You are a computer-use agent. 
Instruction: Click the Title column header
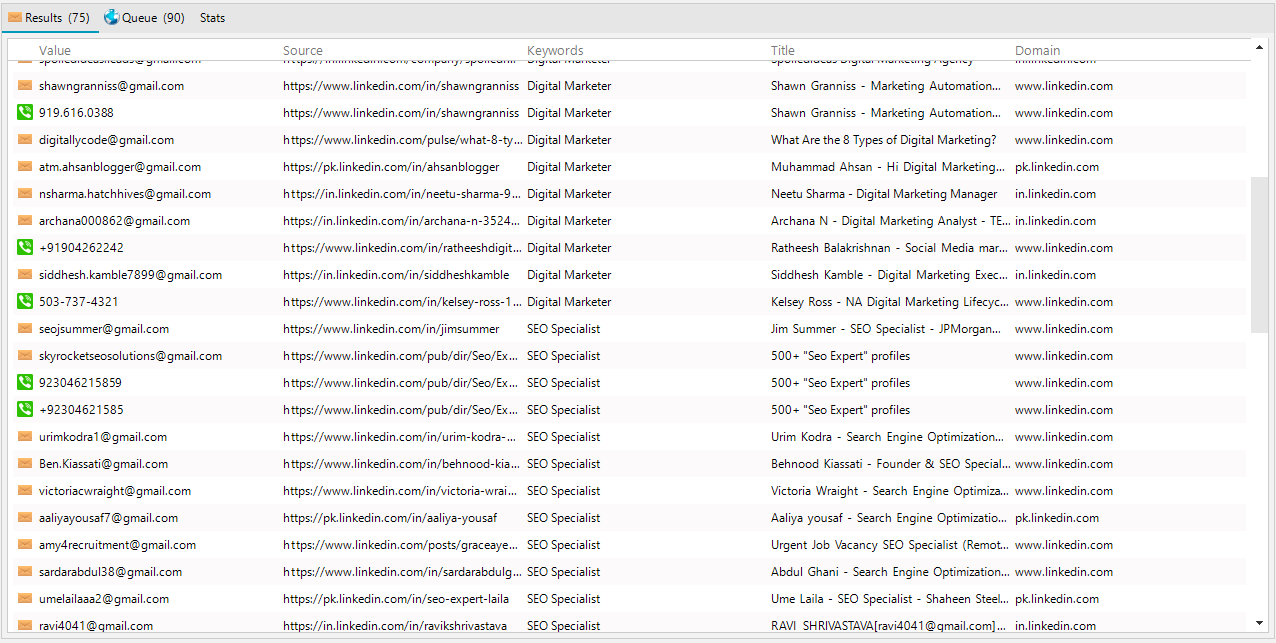[783, 51]
